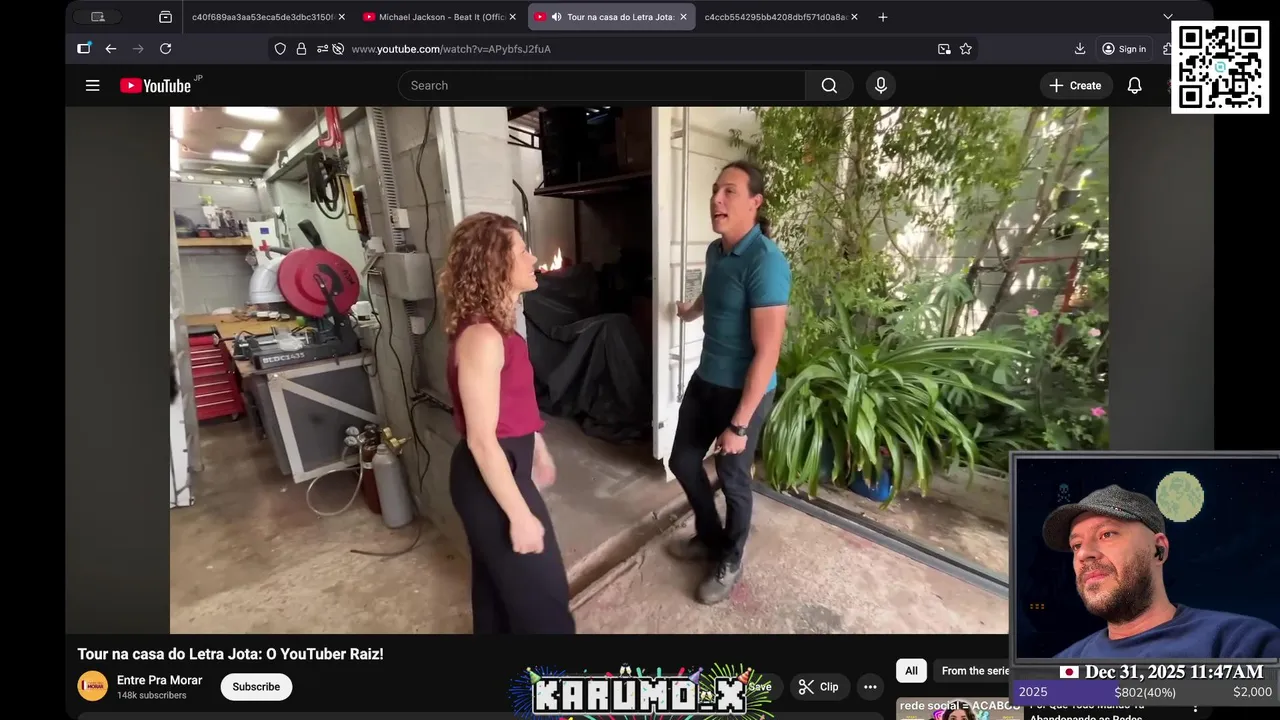
Task: Click the rede social recommended video thumbnail
Action: pyautogui.click(x=958, y=708)
